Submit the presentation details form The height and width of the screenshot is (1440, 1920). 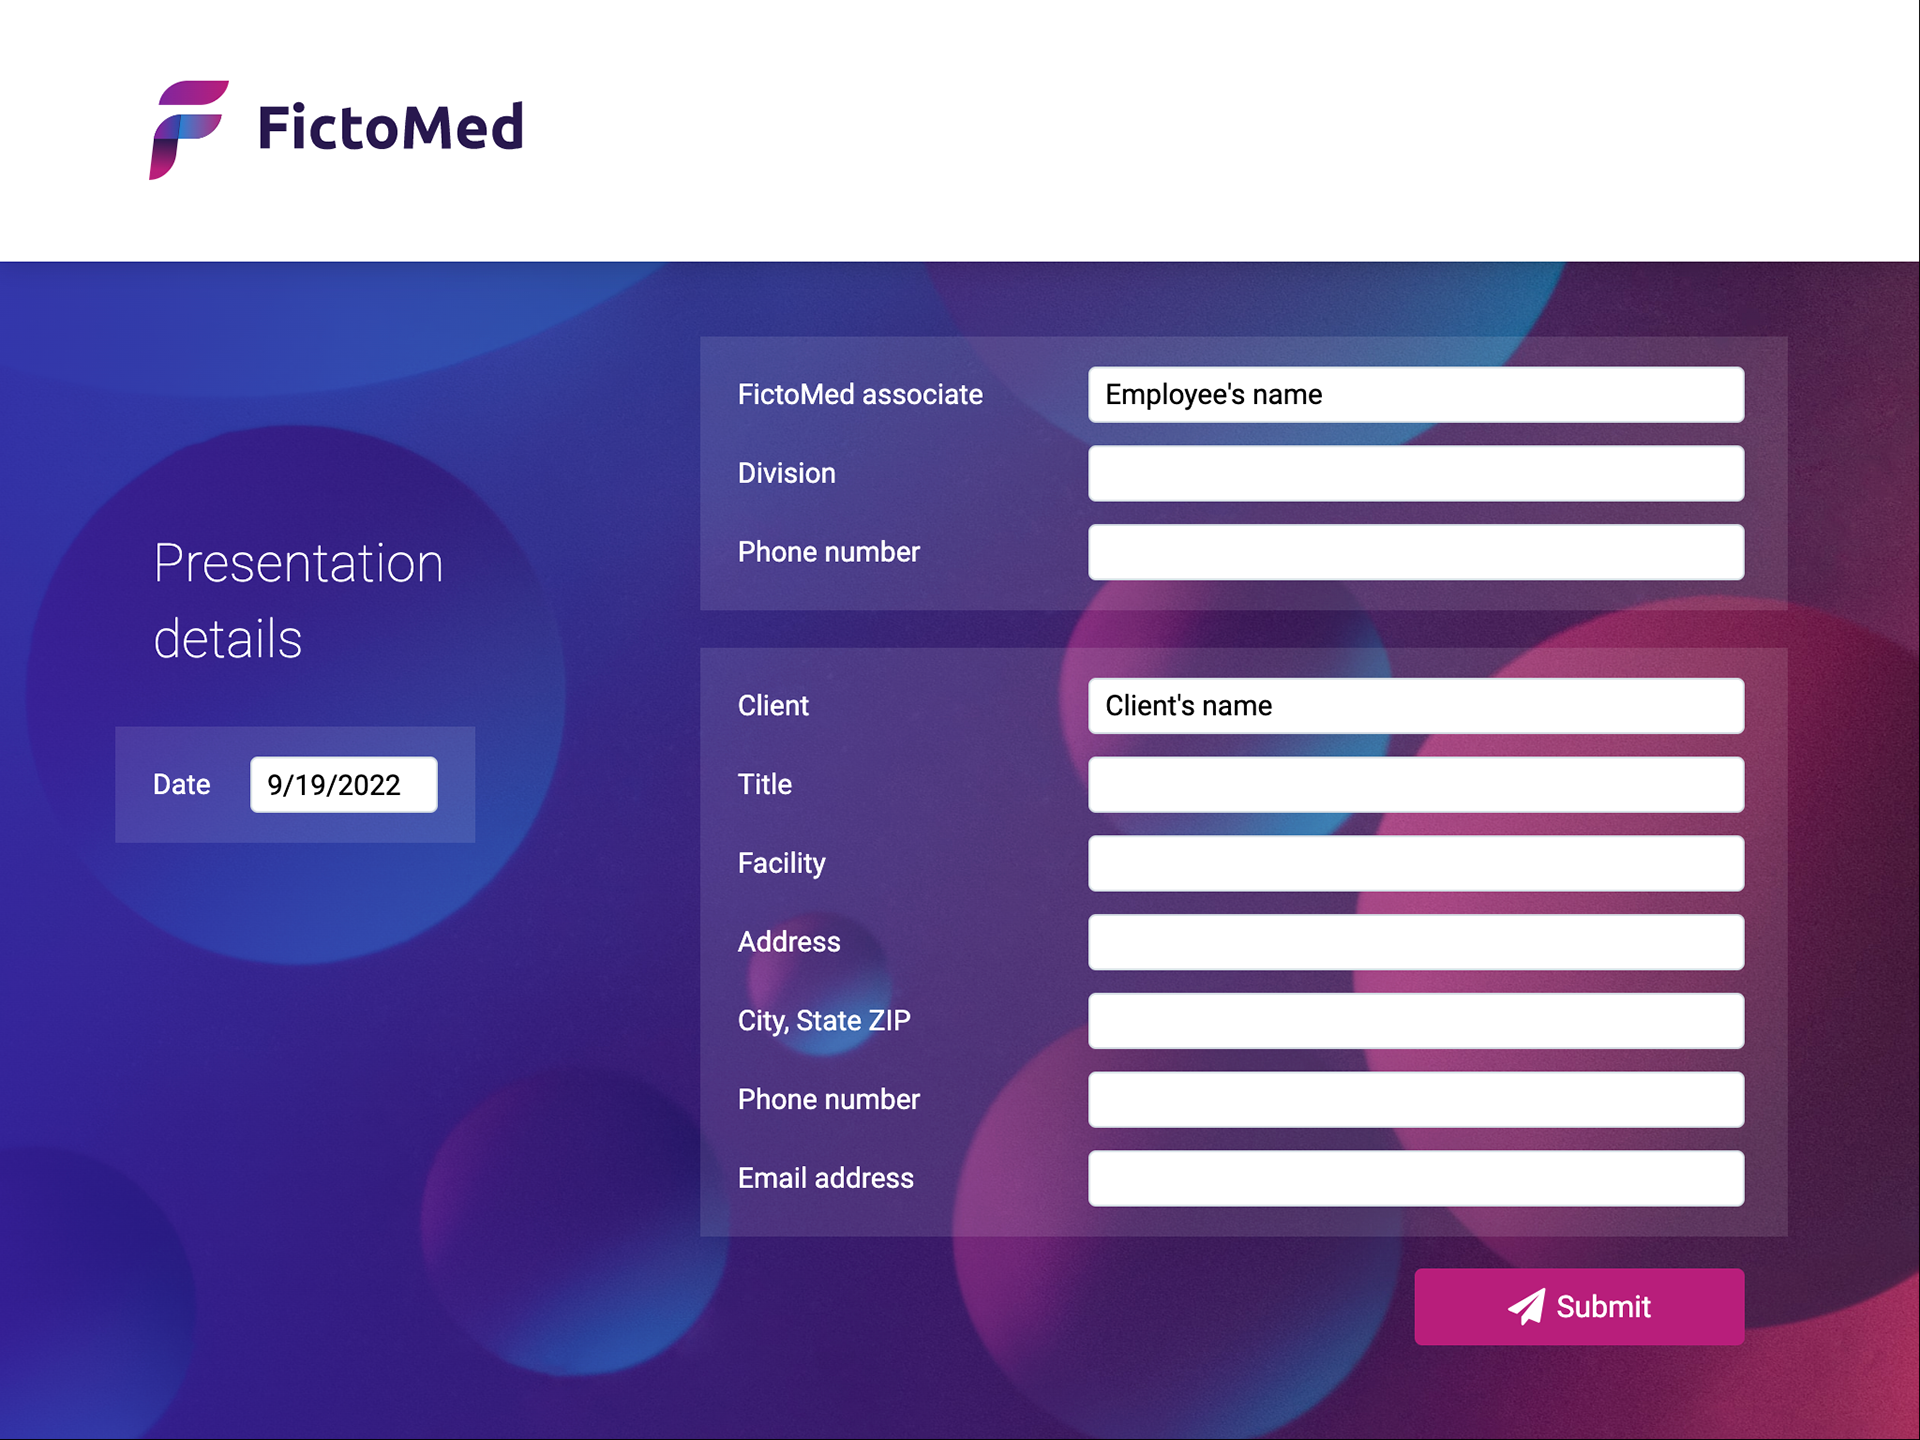[1579, 1306]
